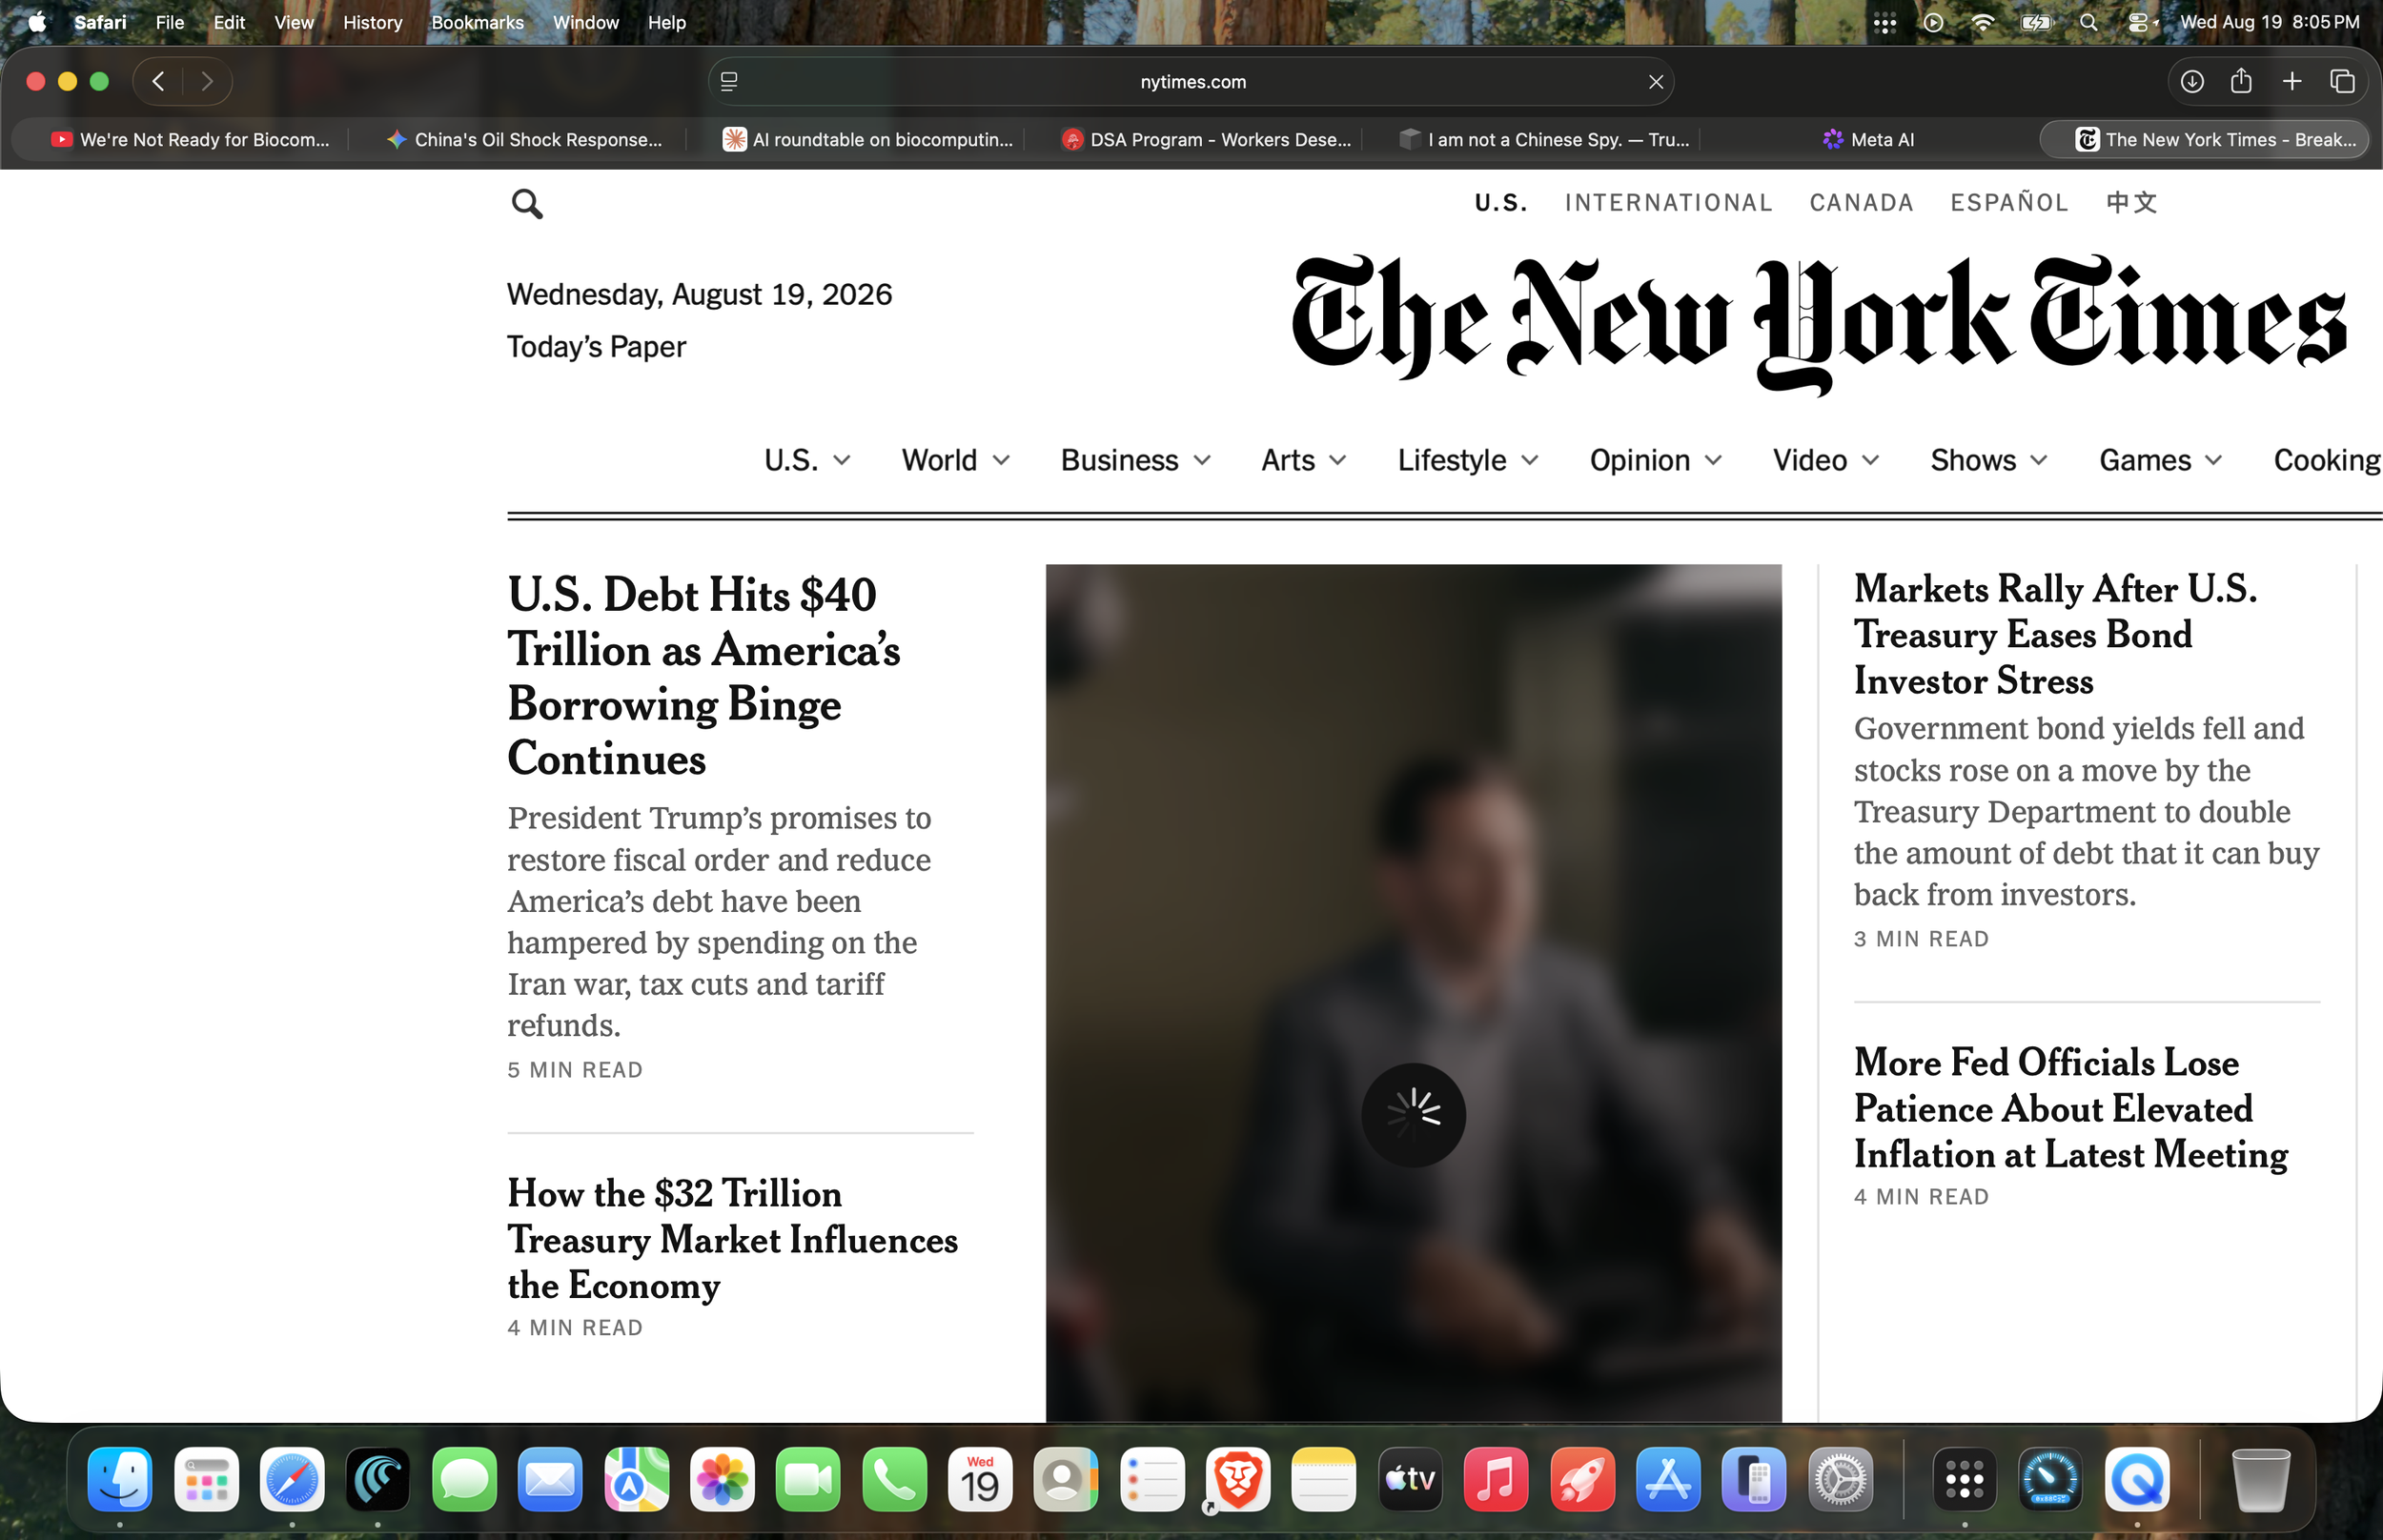
Task: Go forward with Safari's forward arrow
Action: coord(207,81)
